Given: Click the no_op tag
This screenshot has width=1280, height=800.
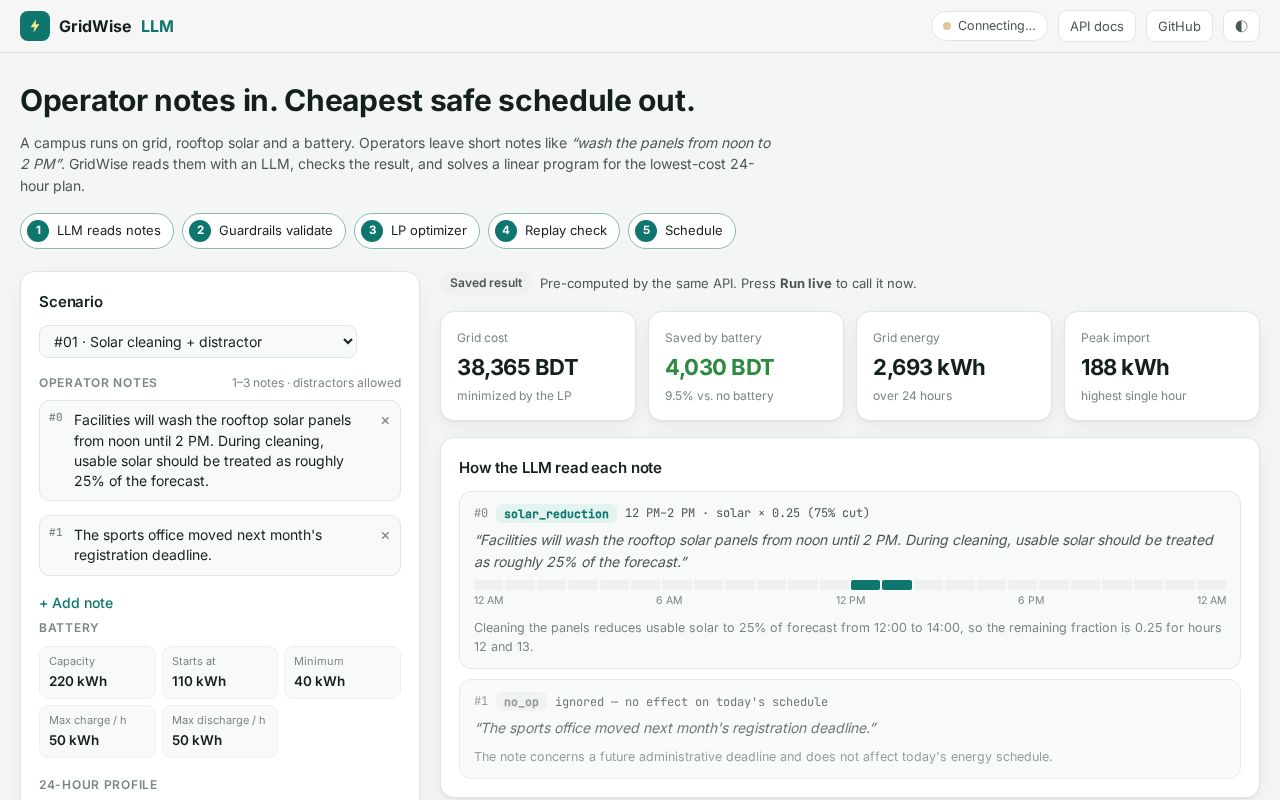Looking at the screenshot, I should pos(521,702).
